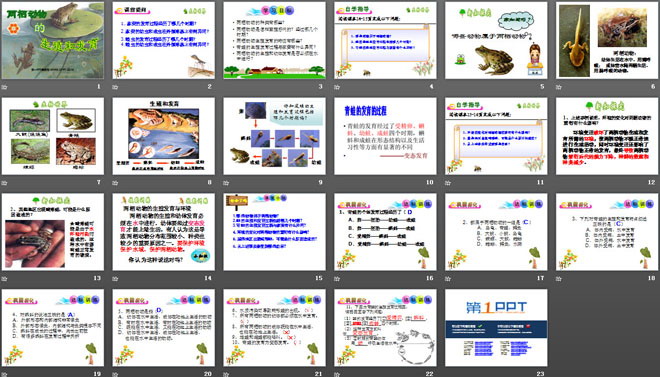Select the final slide with the 第1PPT logo
The height and width of the screenshot is (377, 660).
coord(496,327)
